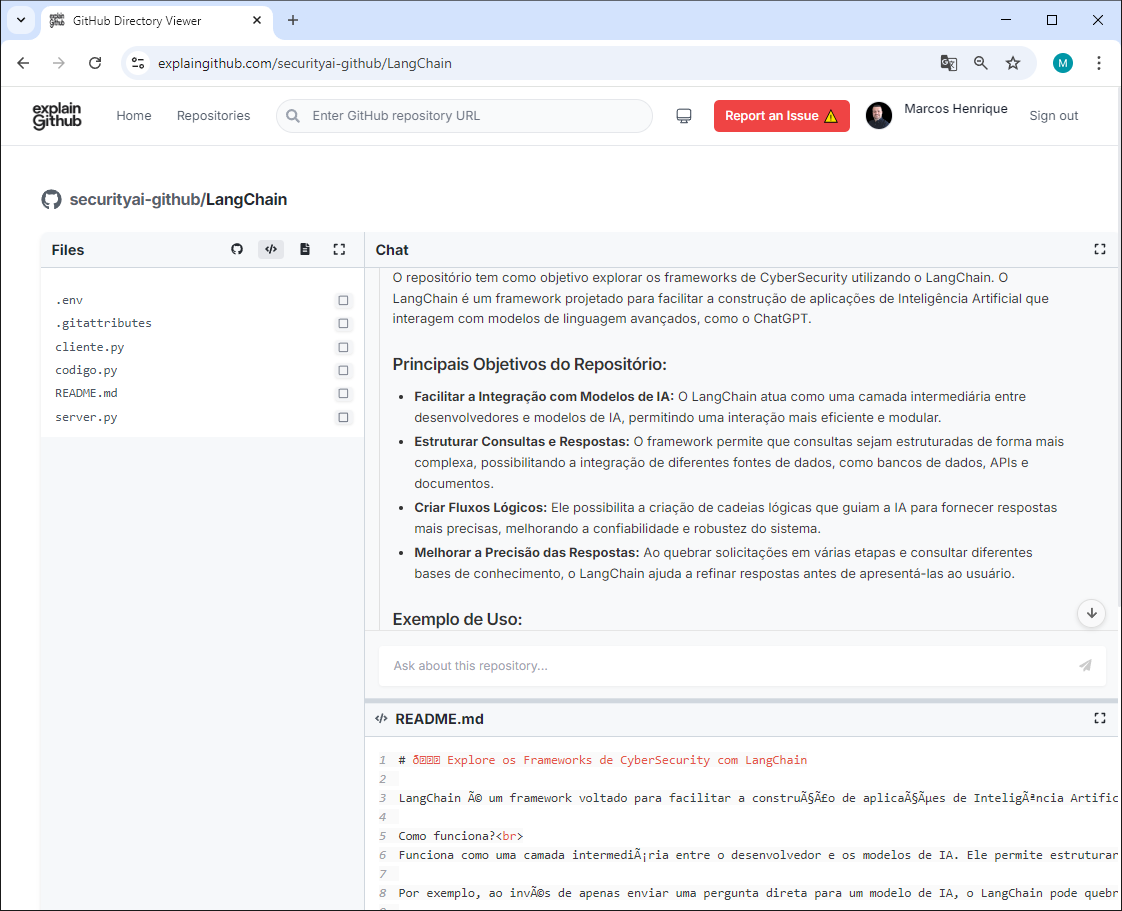Viewport: 1122px width, 911px height.
Task: Check the server.py file checkbox
Action: point(343,417)
